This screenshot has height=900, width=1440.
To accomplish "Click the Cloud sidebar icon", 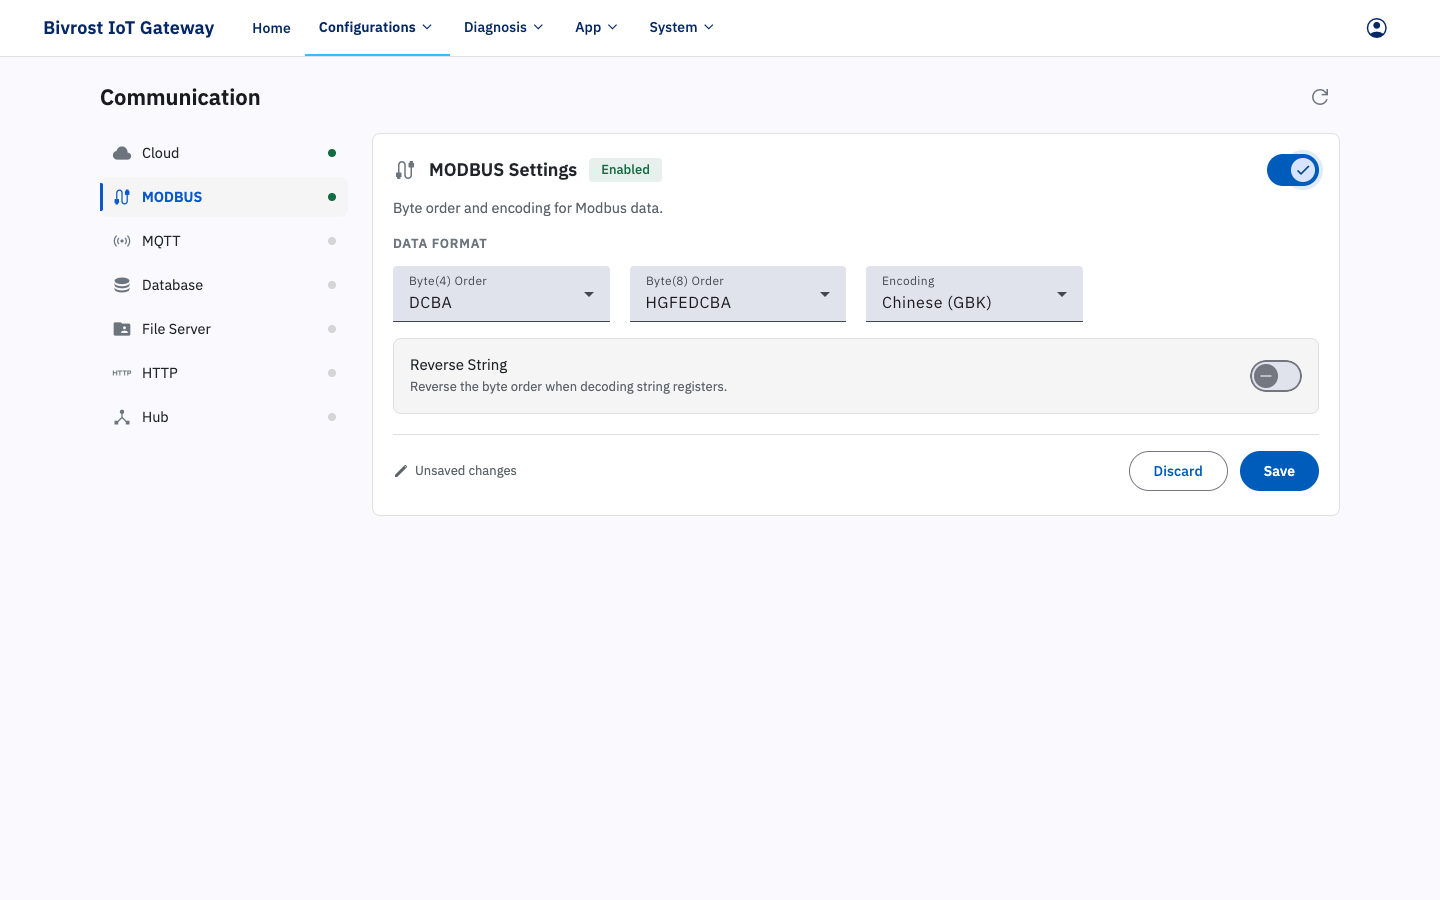I will pyautogui.click(x=122, y=153).
